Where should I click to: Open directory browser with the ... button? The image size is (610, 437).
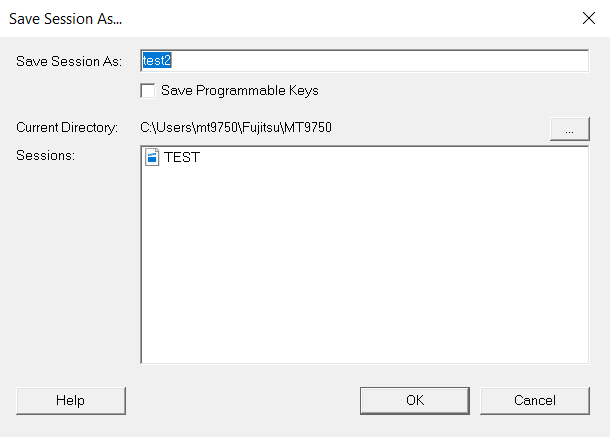click(x=570, y=129)
